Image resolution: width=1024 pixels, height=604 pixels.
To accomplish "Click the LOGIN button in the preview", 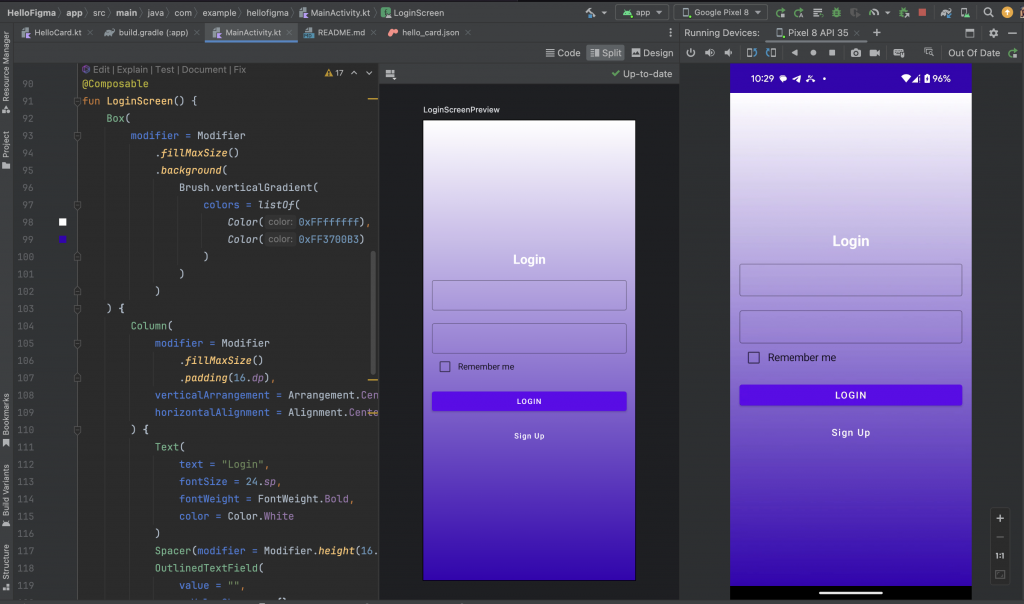I will pyautogui.click(x=529, y=401).
